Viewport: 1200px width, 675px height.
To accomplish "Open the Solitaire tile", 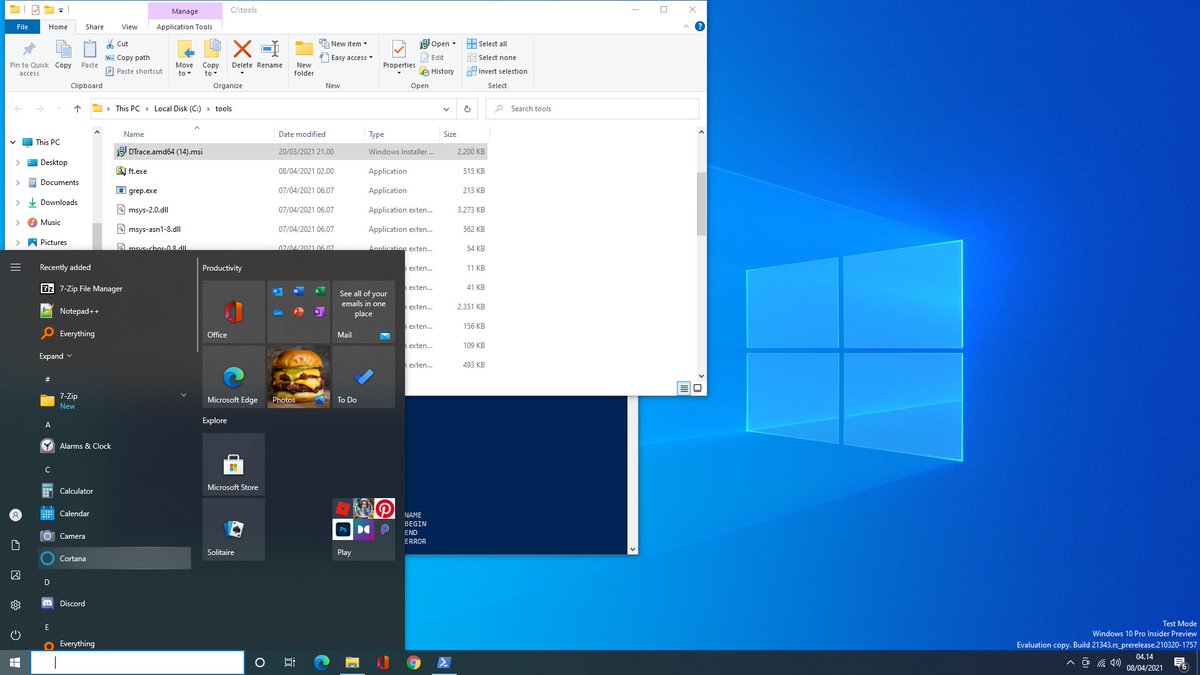I will [234, 529].
